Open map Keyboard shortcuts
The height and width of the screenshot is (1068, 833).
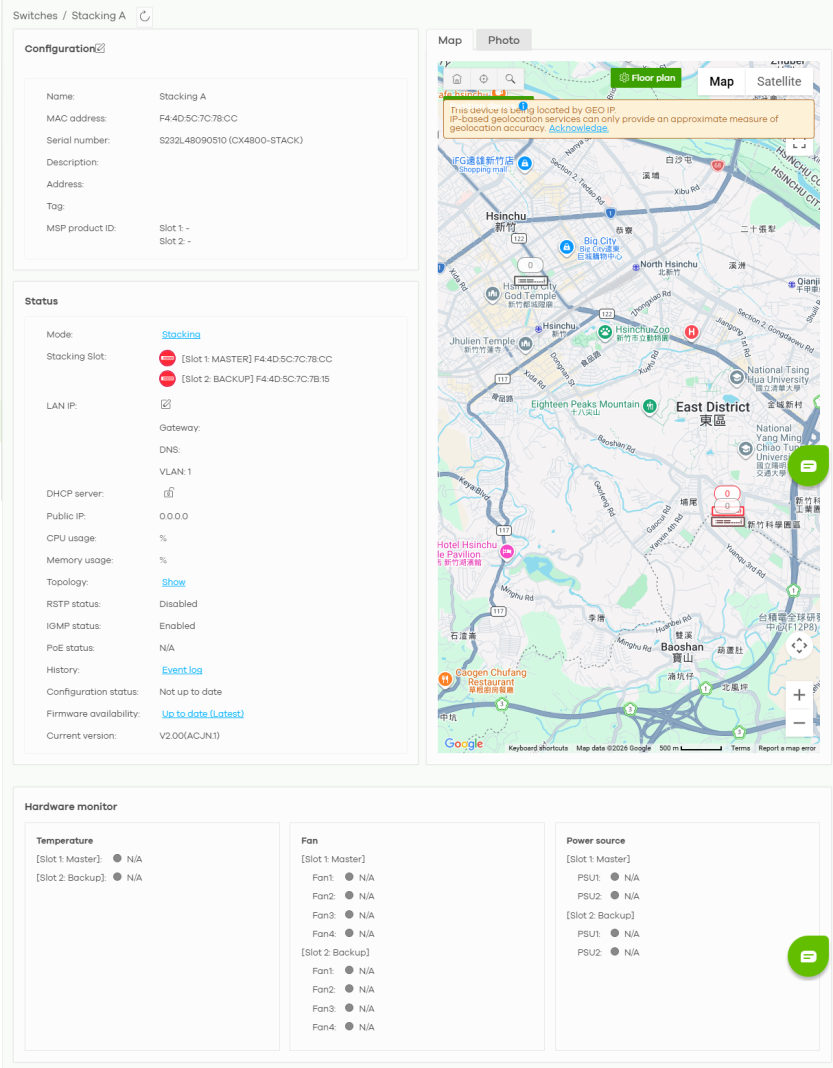tap(538, 748)
